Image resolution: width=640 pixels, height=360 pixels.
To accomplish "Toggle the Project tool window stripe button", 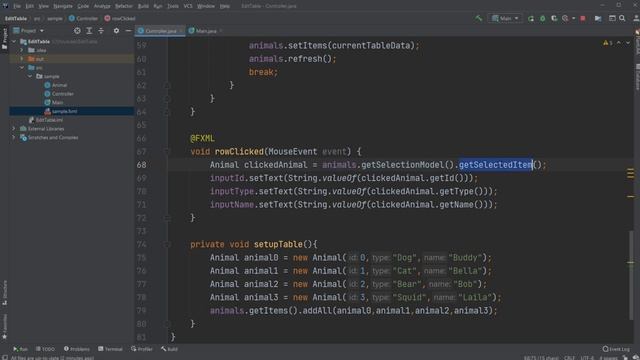I will point(4,39).
